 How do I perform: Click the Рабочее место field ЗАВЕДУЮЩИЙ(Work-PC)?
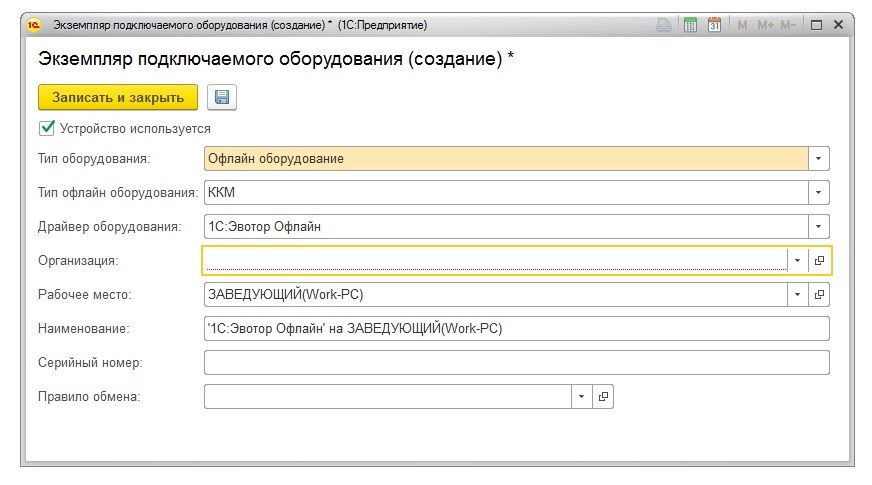point(495,294)
